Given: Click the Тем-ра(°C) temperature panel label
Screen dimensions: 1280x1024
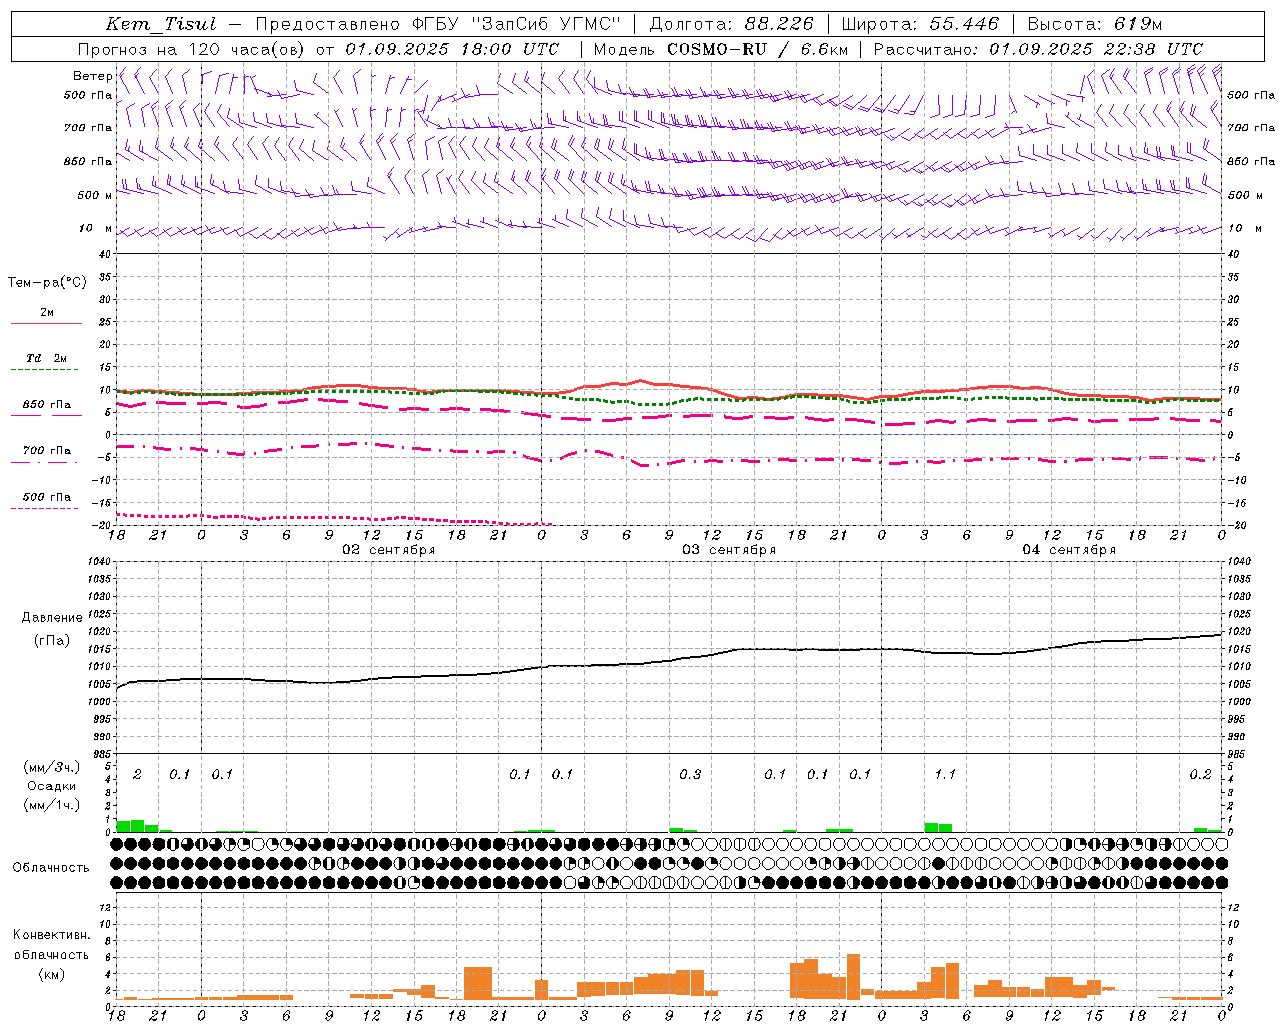Looking at the screenshot, I should pyautogui.click(x=47, y=283).
